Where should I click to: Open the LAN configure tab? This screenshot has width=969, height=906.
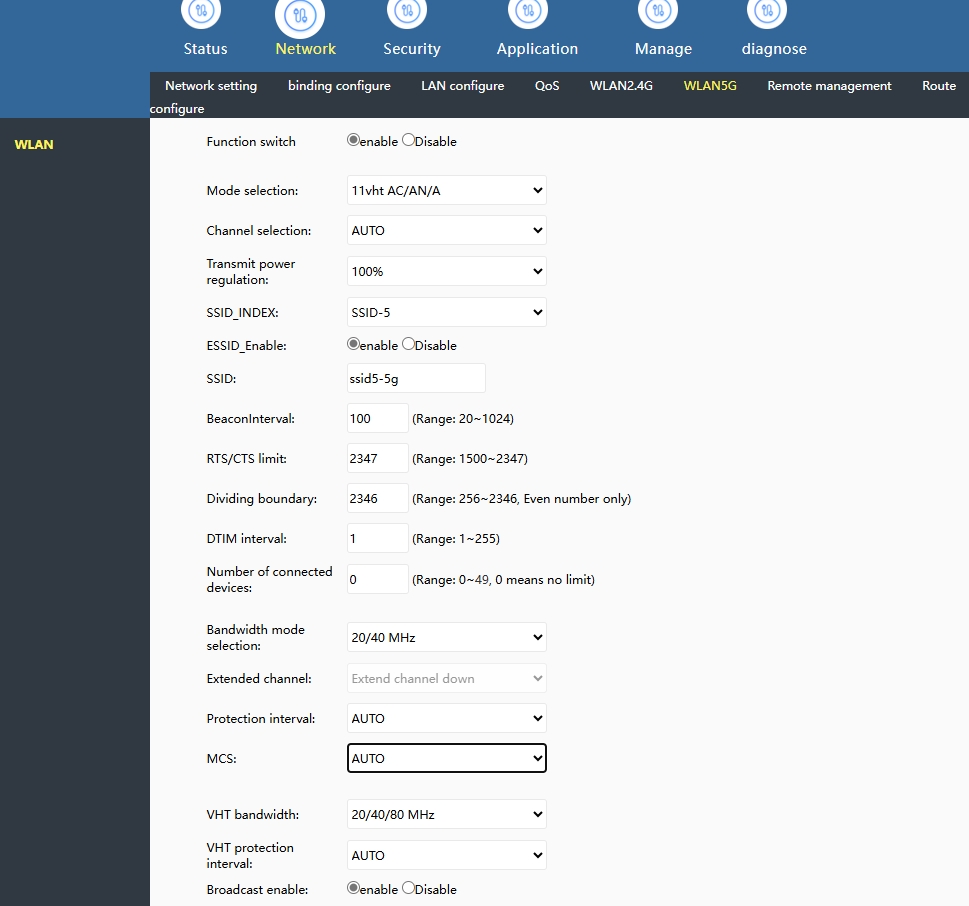462,86
